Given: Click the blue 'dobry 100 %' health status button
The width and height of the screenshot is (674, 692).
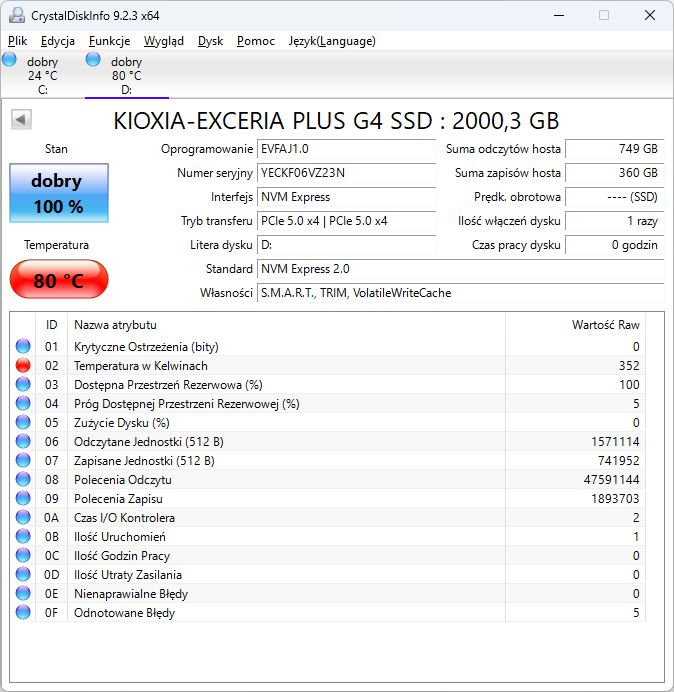Looking at the screenshot, I should click(x=59, y=193).
